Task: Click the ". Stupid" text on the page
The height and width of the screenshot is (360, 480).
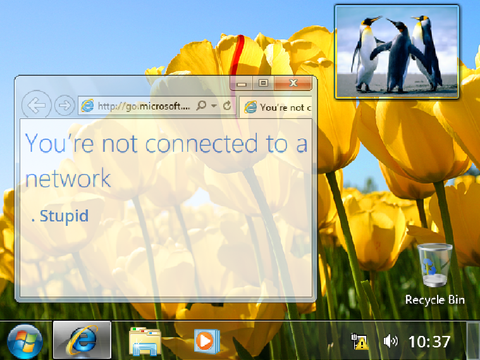Action: point(60,216)
